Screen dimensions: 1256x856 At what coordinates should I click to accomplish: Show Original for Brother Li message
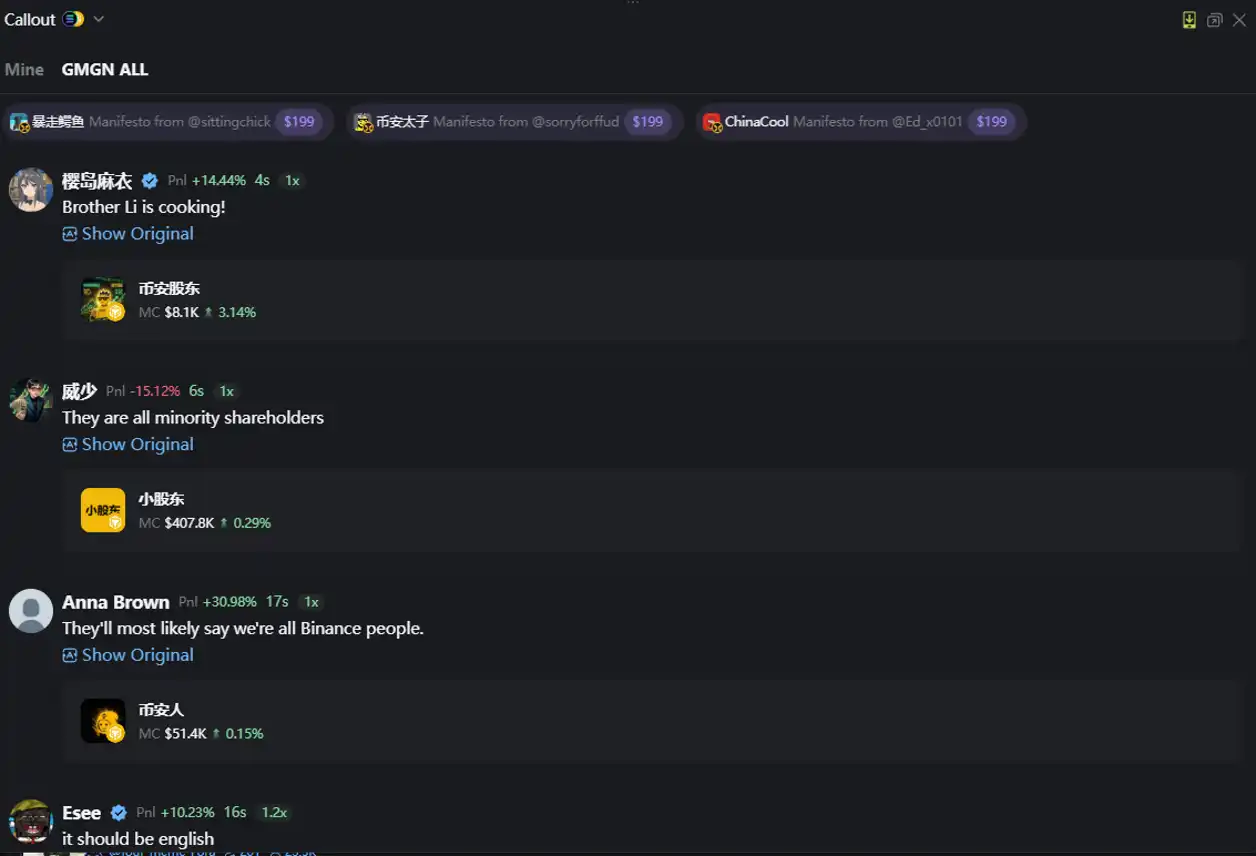(x=128, y=234)
